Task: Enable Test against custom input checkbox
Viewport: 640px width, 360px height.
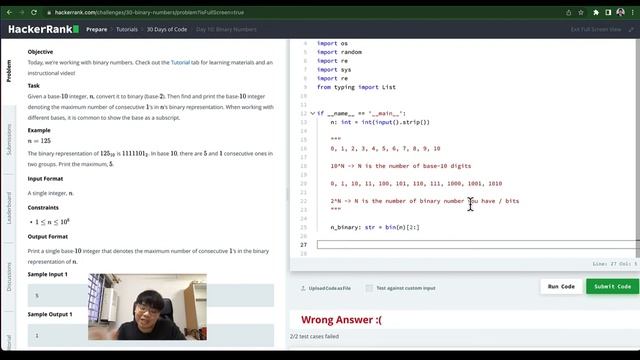Action: tap(369, 288)
